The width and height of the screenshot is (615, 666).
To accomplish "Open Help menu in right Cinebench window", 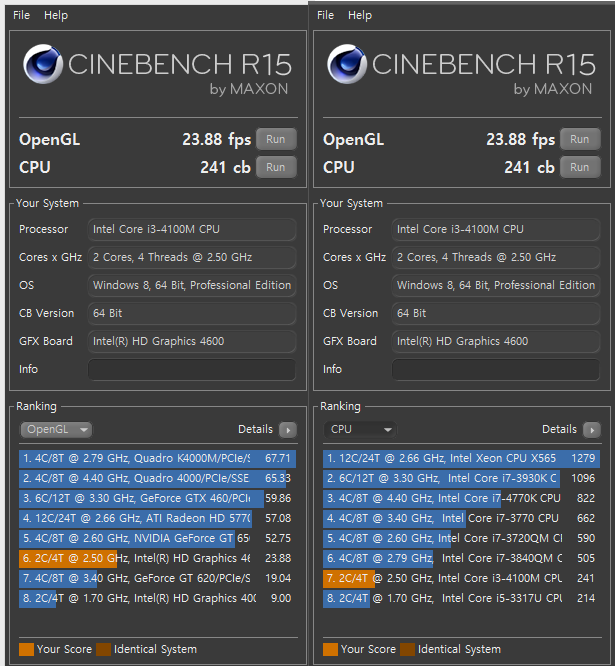I will [x=360, y=15].
